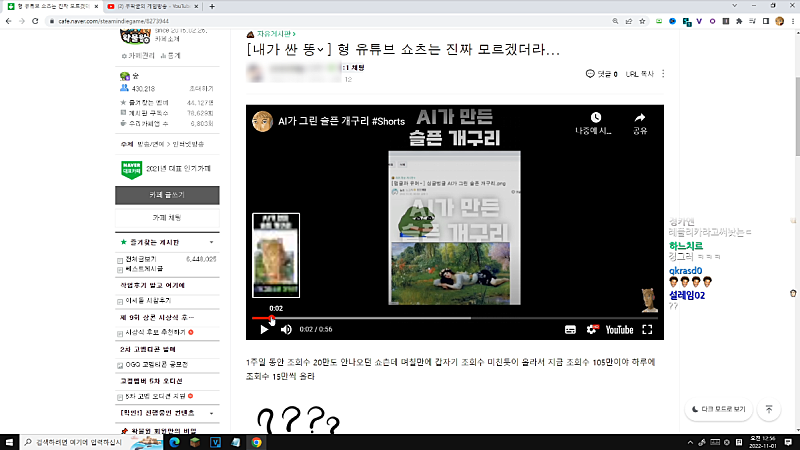
Task: Close the Naver cafe browser tab
Action: point(96,6)
